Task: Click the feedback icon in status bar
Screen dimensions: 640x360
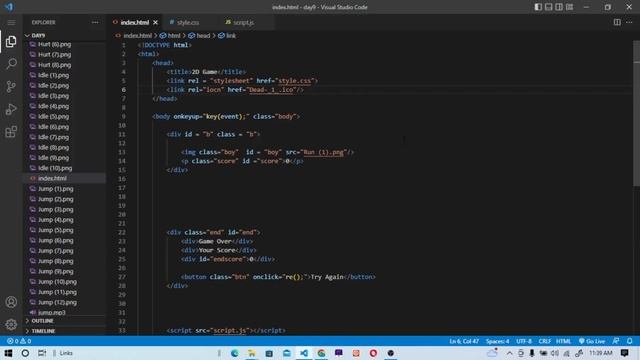Action: (x=616, y=341)
